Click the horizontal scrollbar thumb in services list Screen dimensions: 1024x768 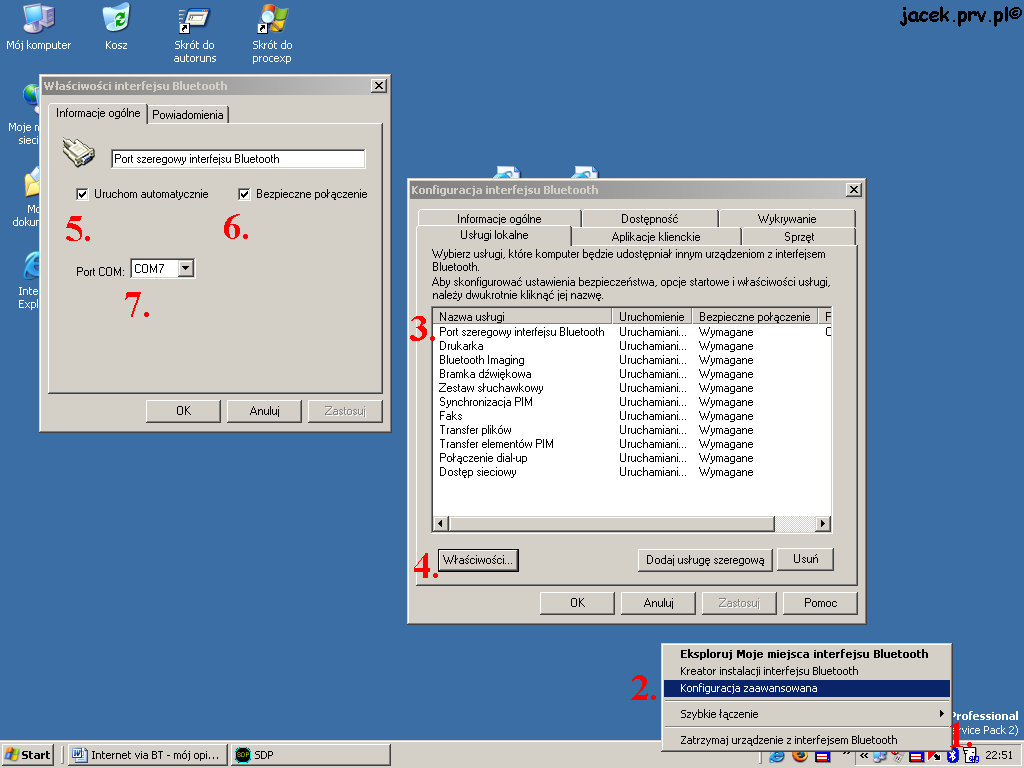[611, 524]
